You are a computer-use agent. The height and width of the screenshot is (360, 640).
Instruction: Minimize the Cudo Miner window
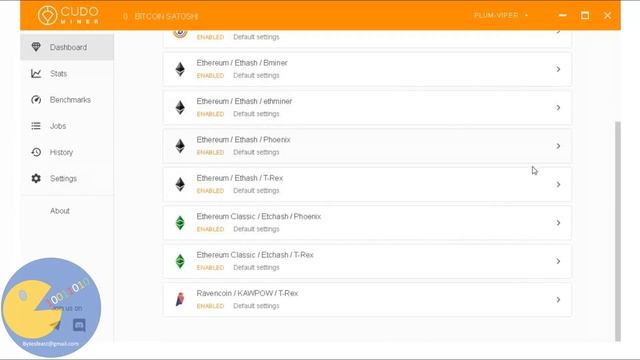click(562, 16)
